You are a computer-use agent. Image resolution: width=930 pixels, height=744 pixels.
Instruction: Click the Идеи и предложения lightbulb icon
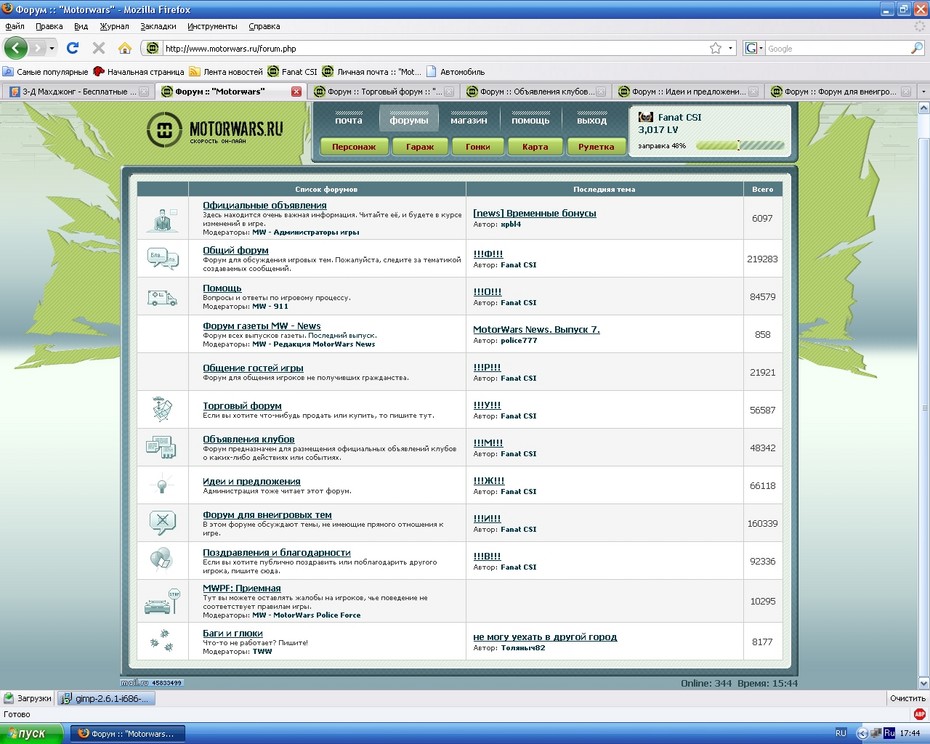pyautogui.click(x=162, y=485)
